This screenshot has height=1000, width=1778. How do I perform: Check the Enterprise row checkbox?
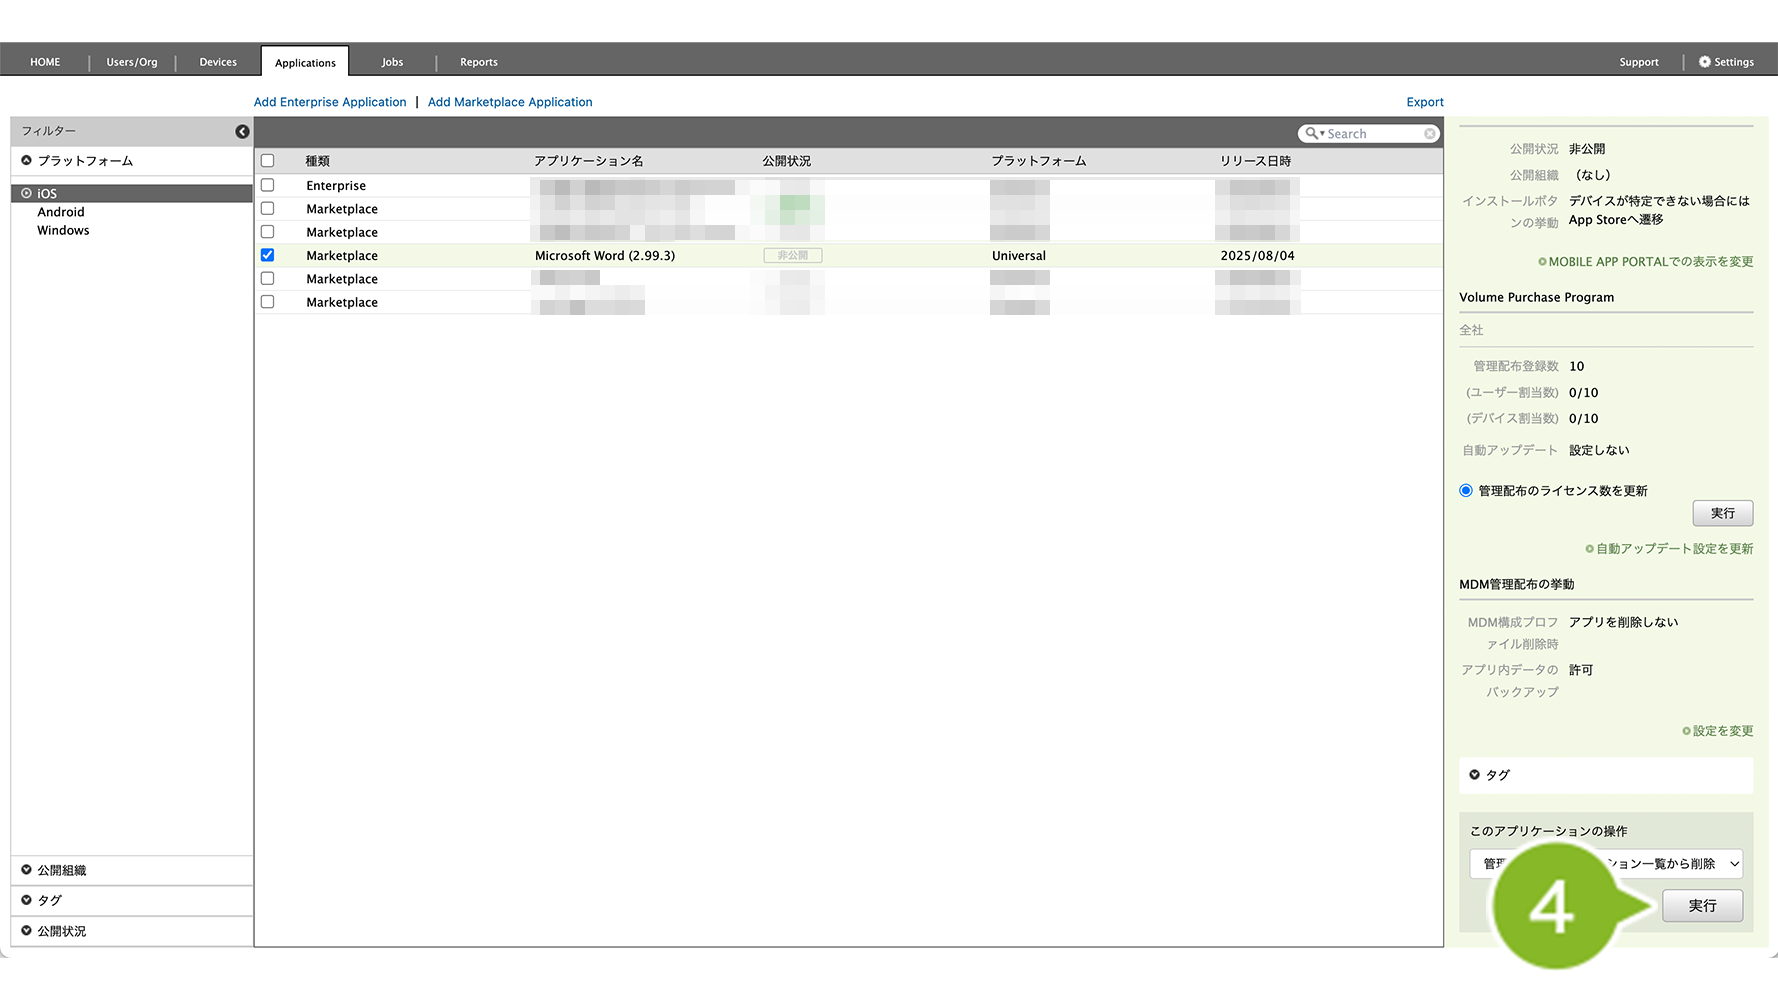267,185
